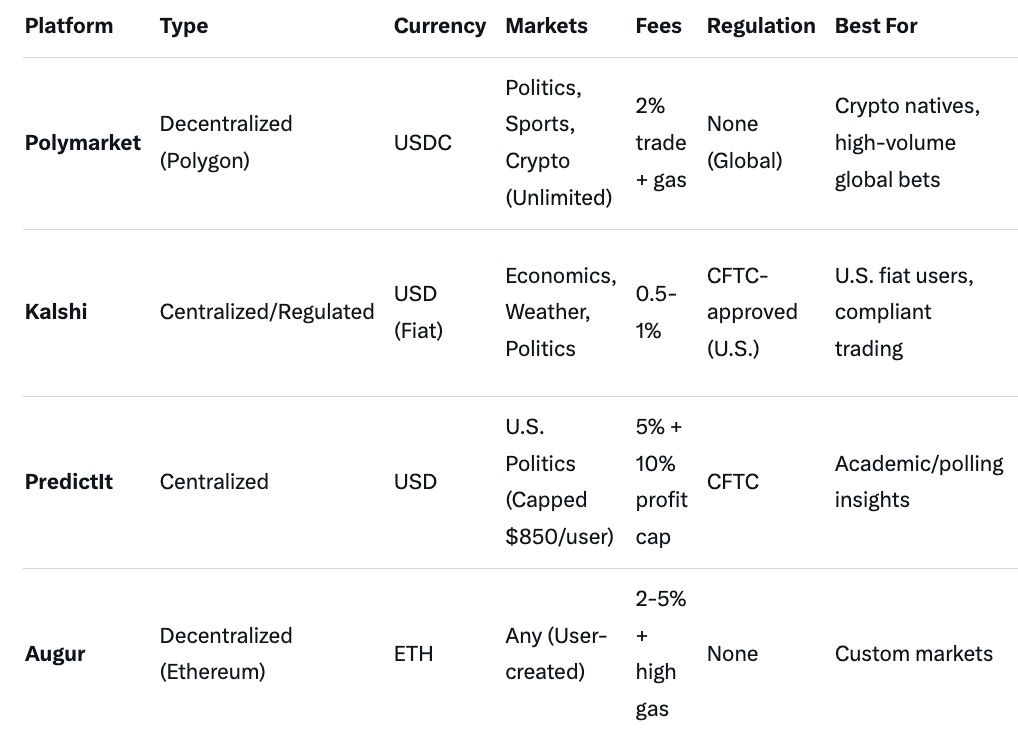Click the Regulation column header

tap(760, 26)
